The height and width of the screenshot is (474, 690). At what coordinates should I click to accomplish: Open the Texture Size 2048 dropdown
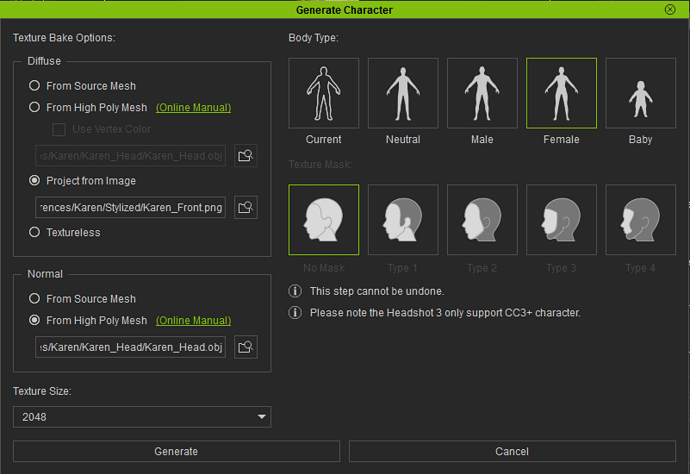pyautogui.click(x=142, y=417)
